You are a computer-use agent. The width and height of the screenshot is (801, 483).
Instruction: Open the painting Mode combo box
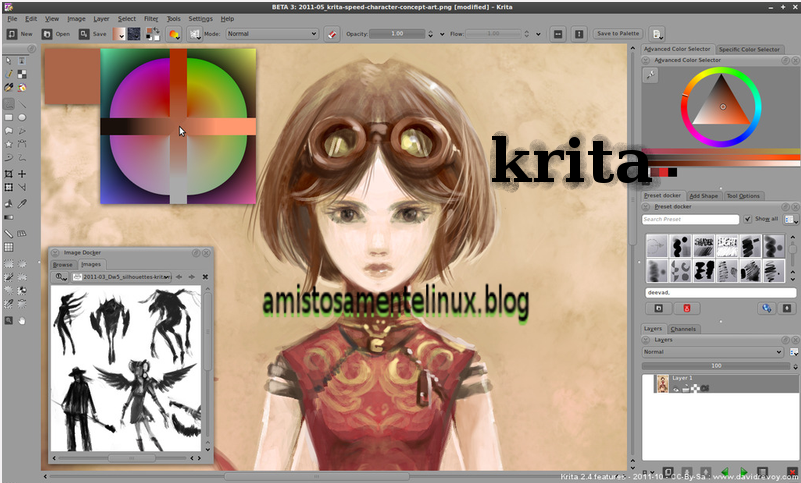[273, 34]
